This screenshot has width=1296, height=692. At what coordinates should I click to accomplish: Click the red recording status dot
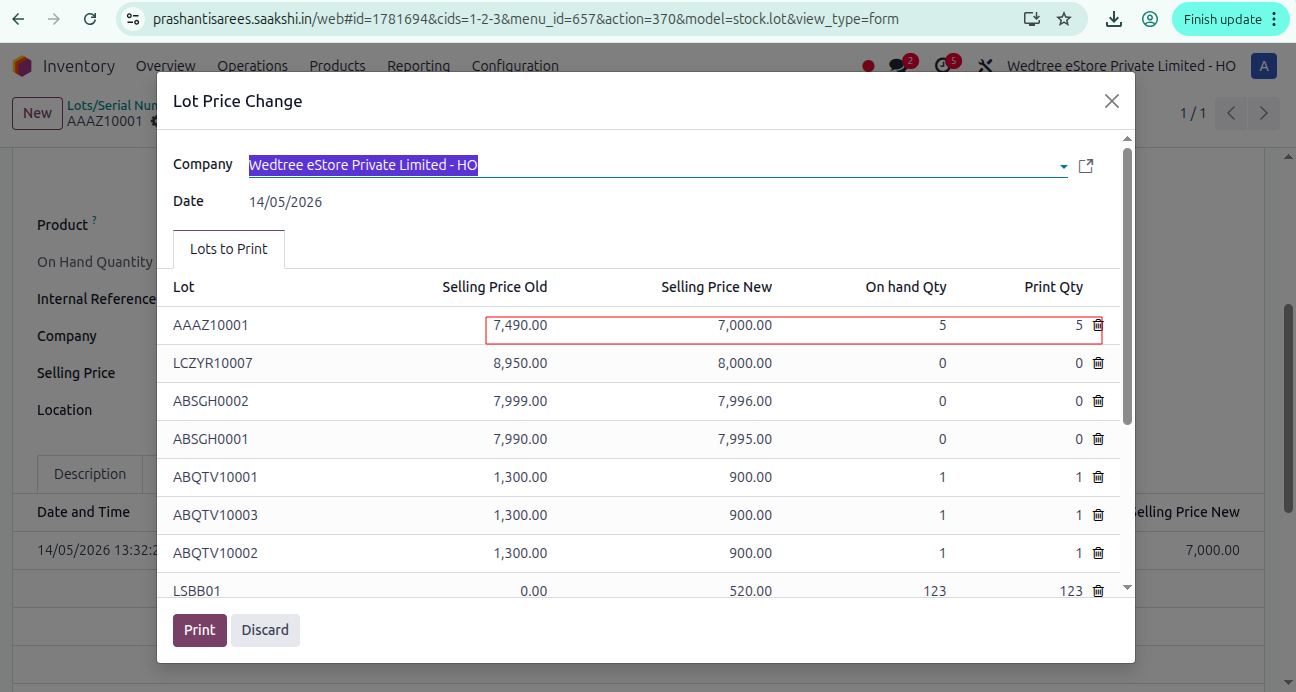pyautogui.click(x=868, y=66)
